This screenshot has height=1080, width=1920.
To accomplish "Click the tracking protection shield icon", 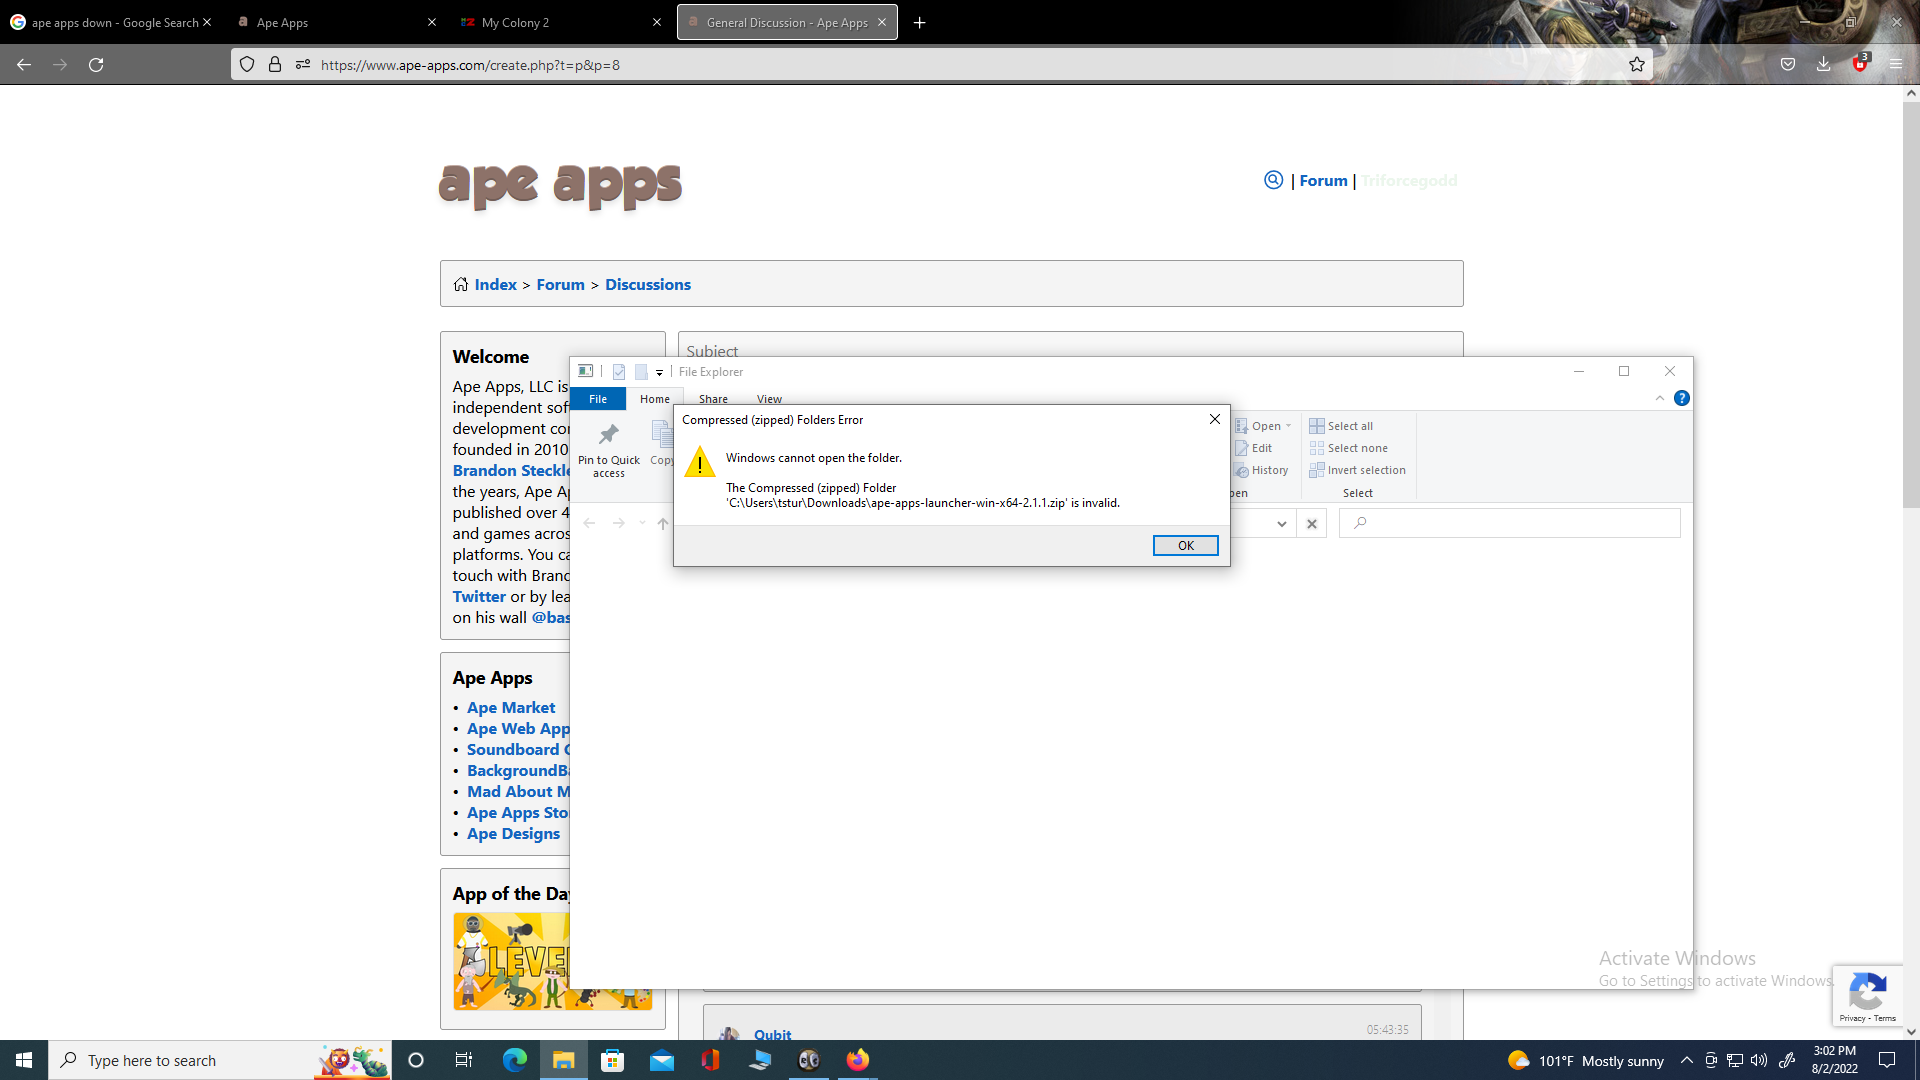I will (247, 64).
